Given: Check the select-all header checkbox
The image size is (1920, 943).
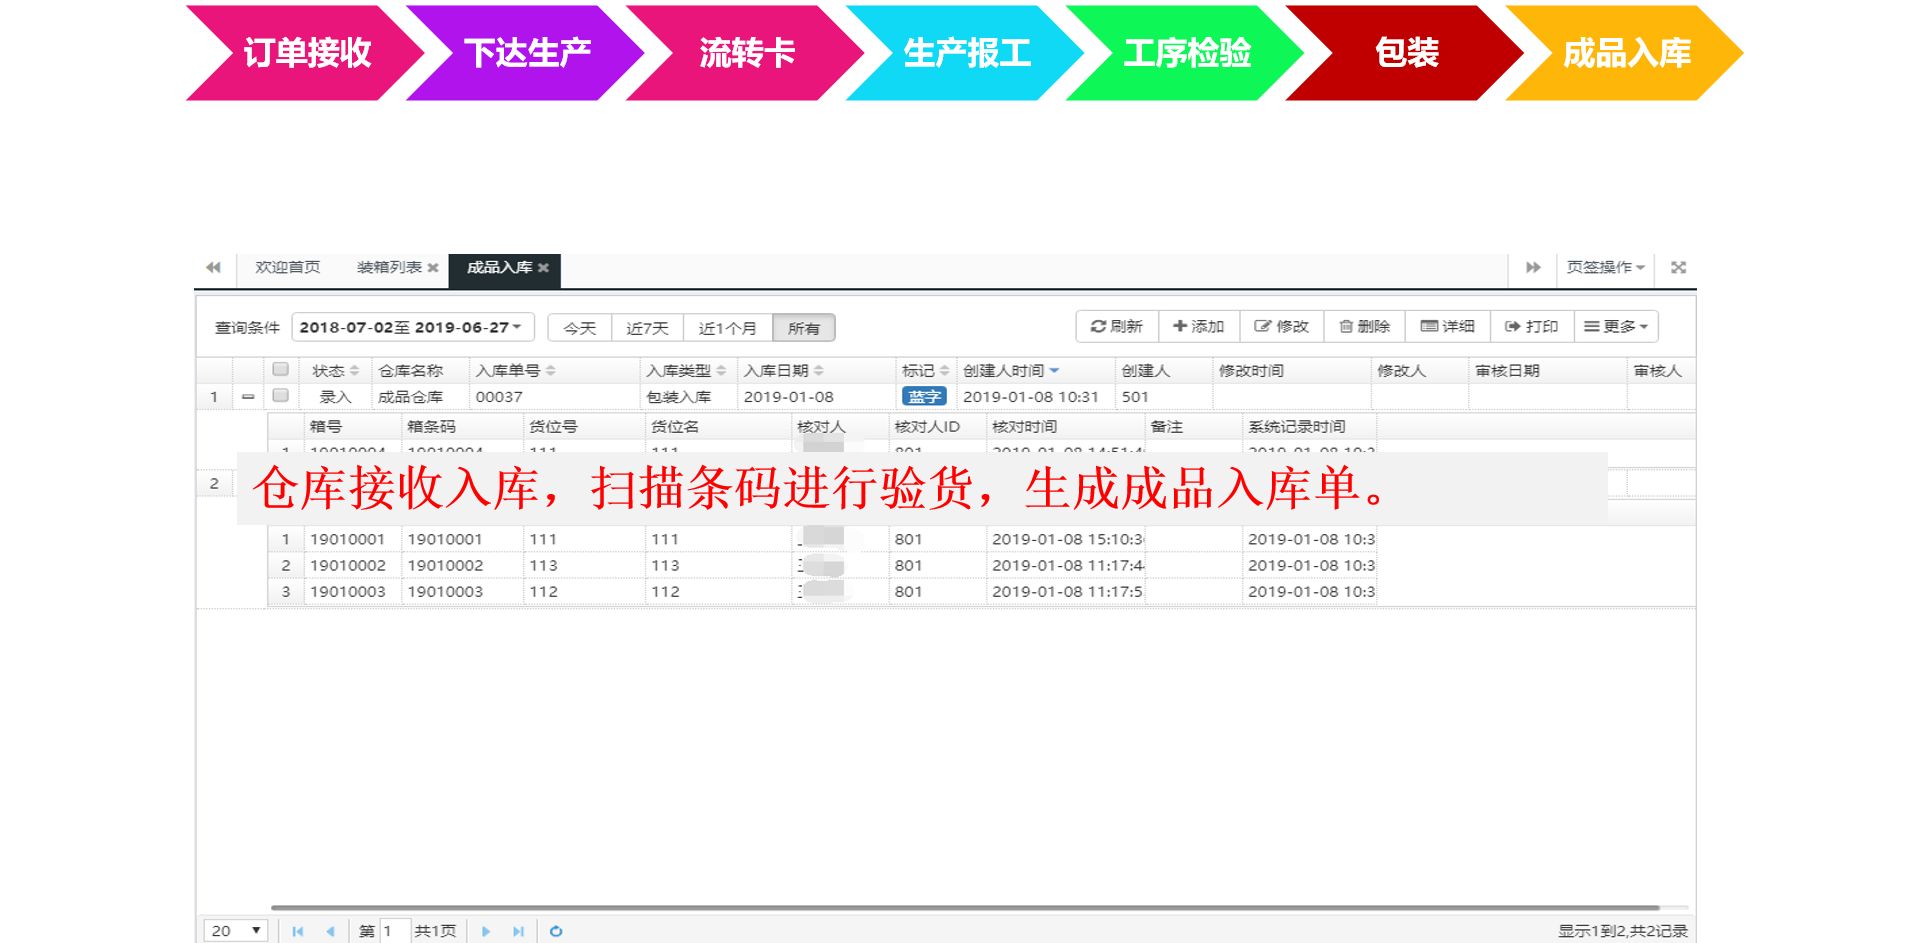Looking at the screenshot, I should pyautogui.click(x=281, y=370).
